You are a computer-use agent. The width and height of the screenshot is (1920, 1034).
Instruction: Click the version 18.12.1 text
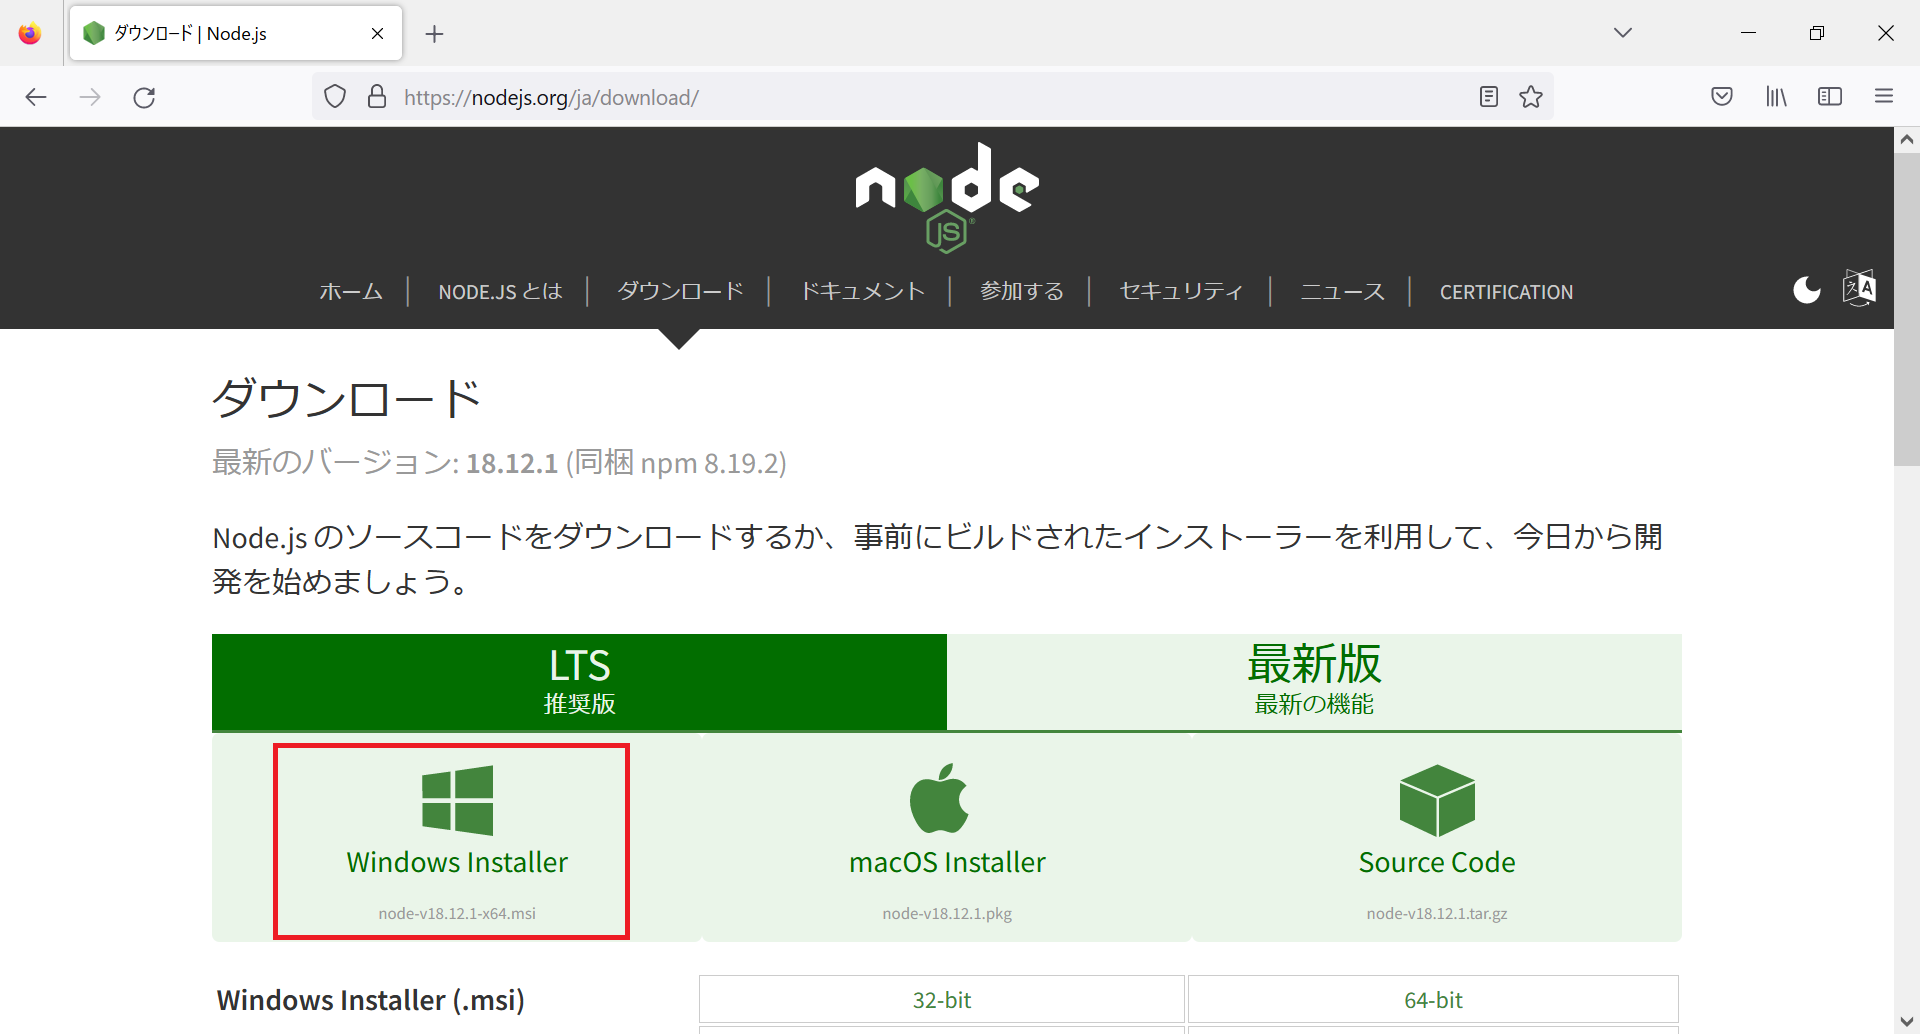[x=512, y=463]
